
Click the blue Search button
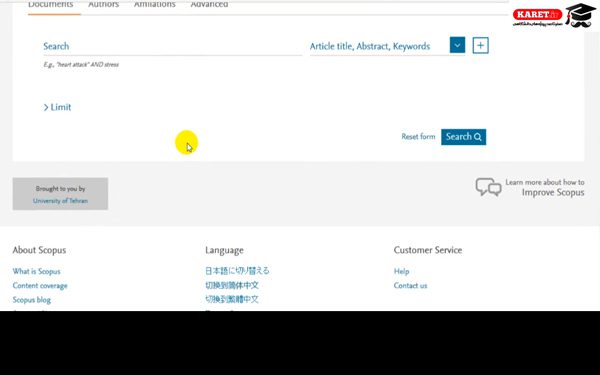[x=463, y=137]
